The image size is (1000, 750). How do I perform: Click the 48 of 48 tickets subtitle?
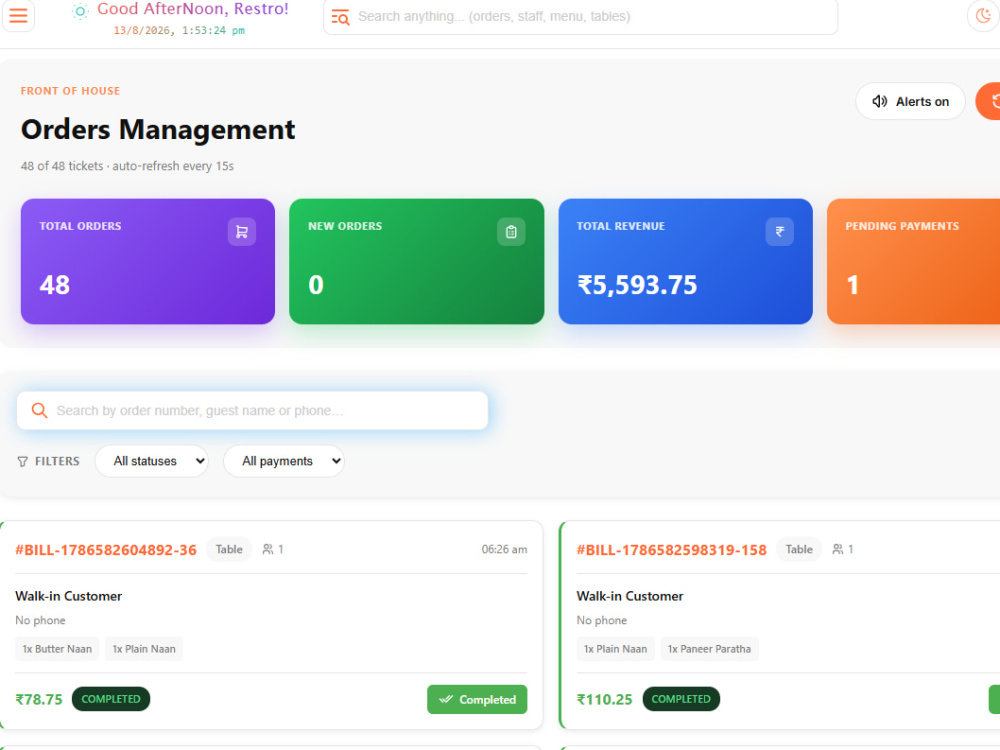(128, 166)
